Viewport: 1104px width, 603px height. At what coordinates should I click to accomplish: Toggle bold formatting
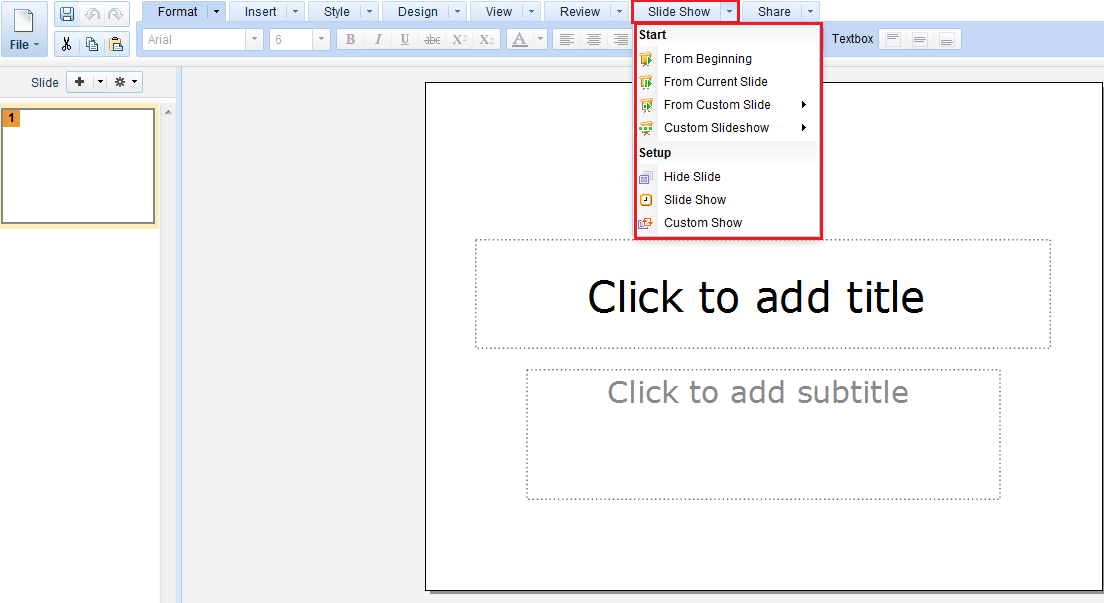[350, 39]
